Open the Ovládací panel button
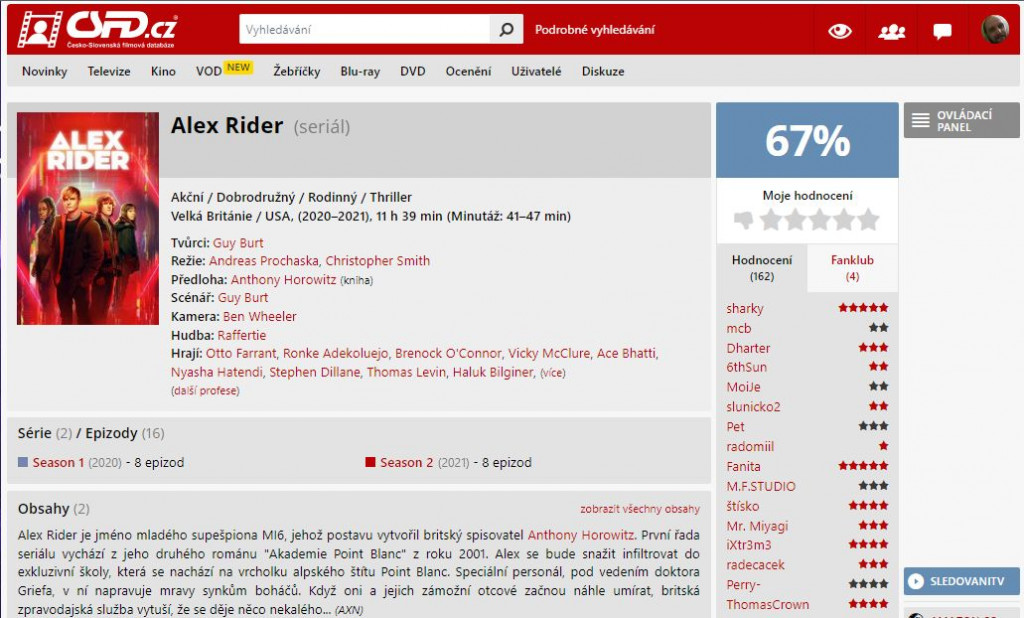 click(x=961, y=120)
